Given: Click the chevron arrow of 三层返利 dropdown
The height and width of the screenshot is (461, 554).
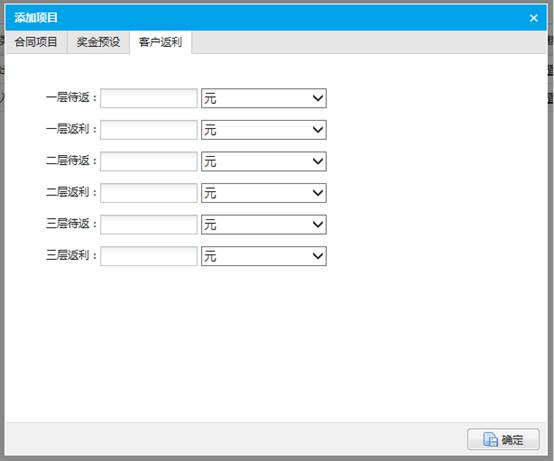Looking at the screenshot, I should pos(318,256).
